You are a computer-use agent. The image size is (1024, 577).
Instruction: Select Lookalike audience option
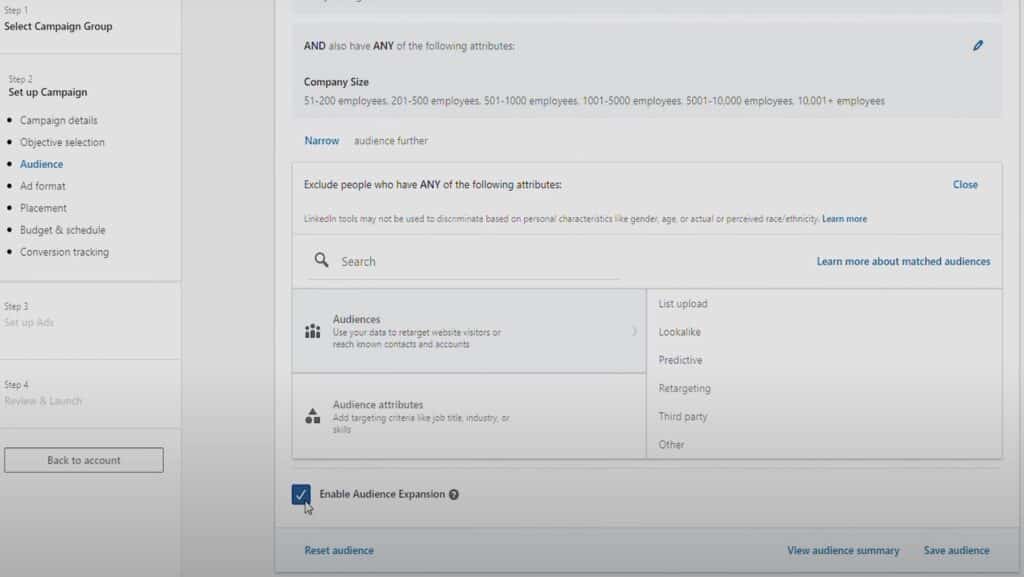(680, 332)
